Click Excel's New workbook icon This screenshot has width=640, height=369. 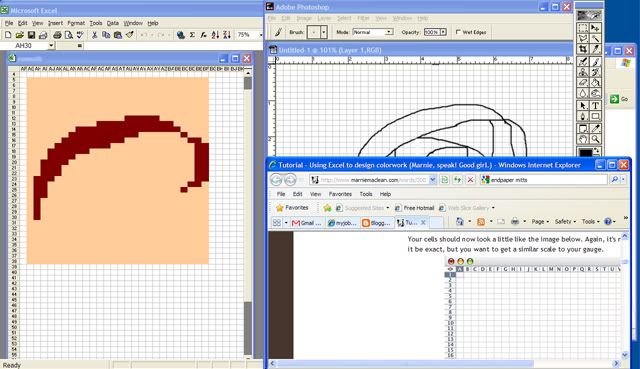click(x=8, y=35)
